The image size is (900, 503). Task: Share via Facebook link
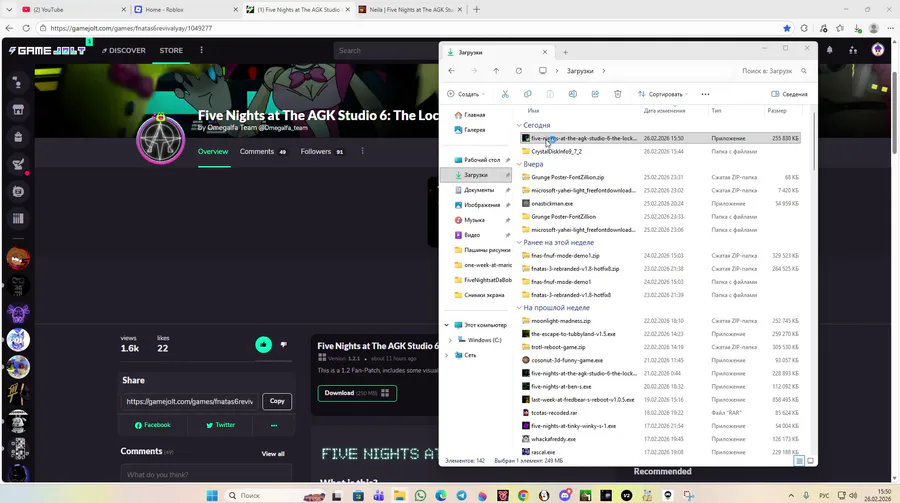click(153, 425)
